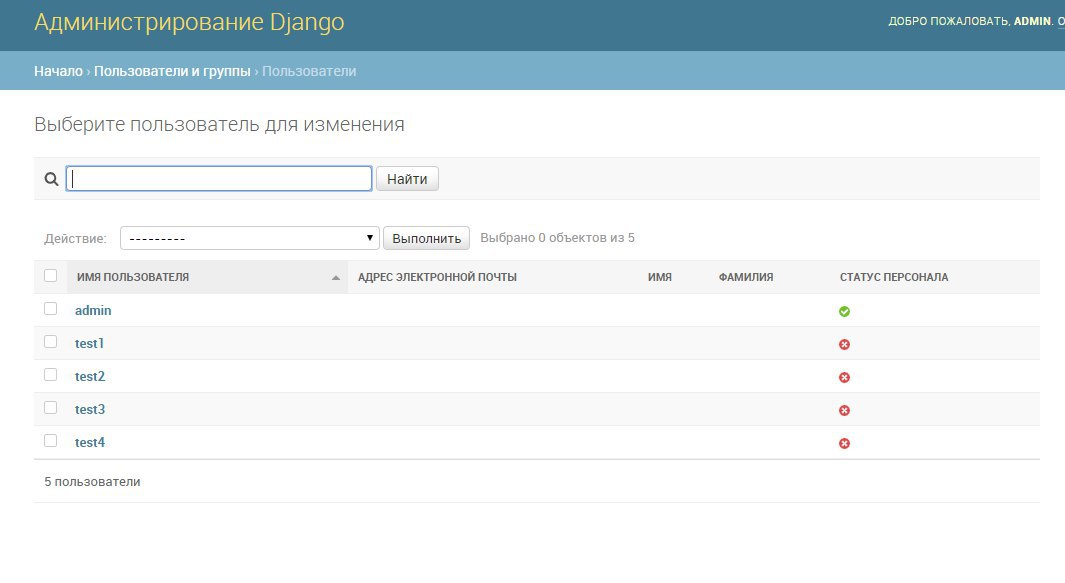
Task: Check the box for user test2
Action: (50, 374)
